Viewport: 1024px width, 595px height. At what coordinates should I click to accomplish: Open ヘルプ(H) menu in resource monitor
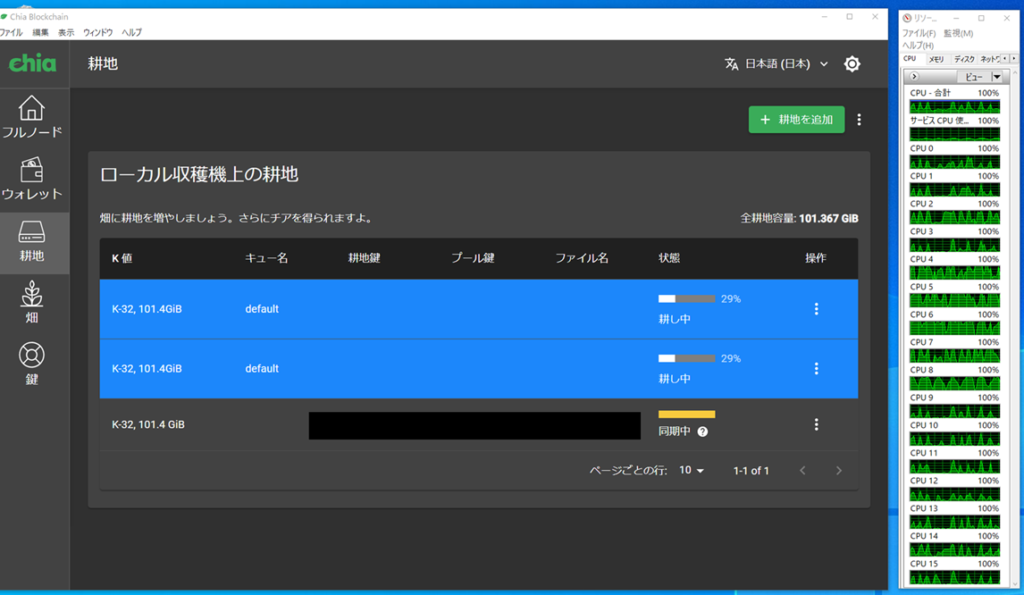(918, 45)
